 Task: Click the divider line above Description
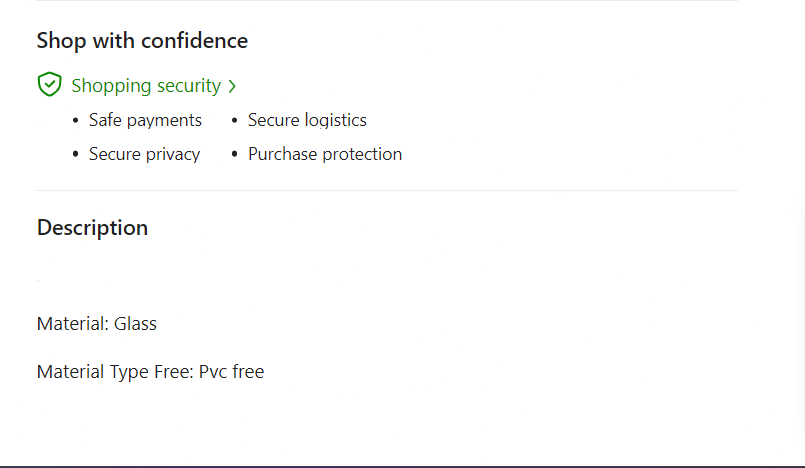pyautogui.click(x=387, y=190)
